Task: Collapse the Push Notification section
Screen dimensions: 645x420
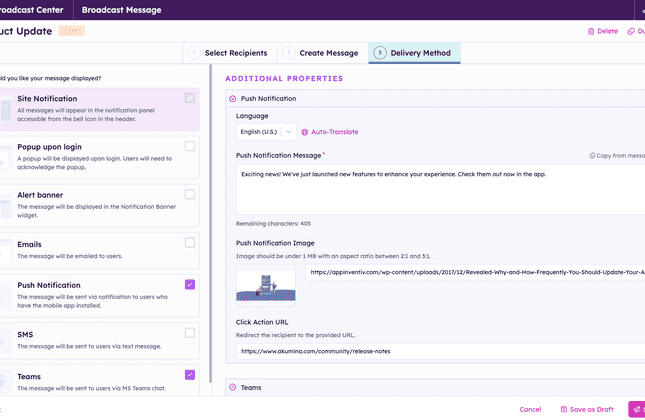Action: [233, 99]
